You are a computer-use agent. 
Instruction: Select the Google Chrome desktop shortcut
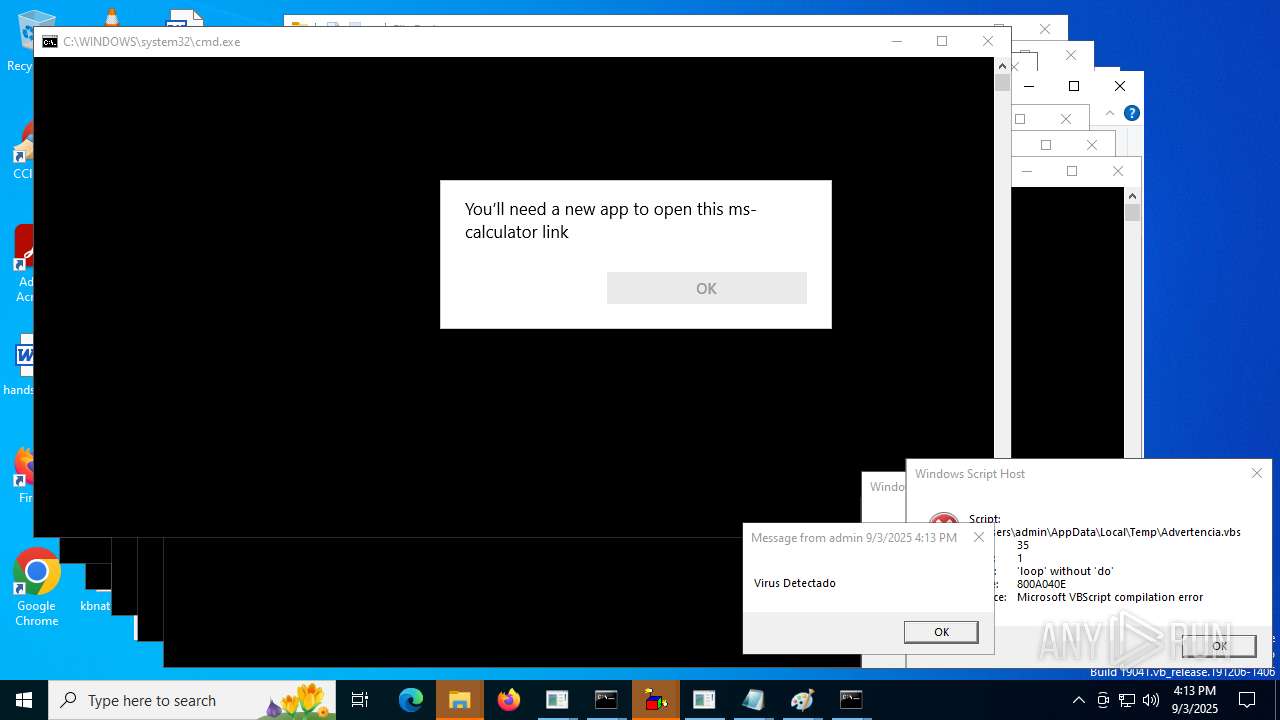36,588
